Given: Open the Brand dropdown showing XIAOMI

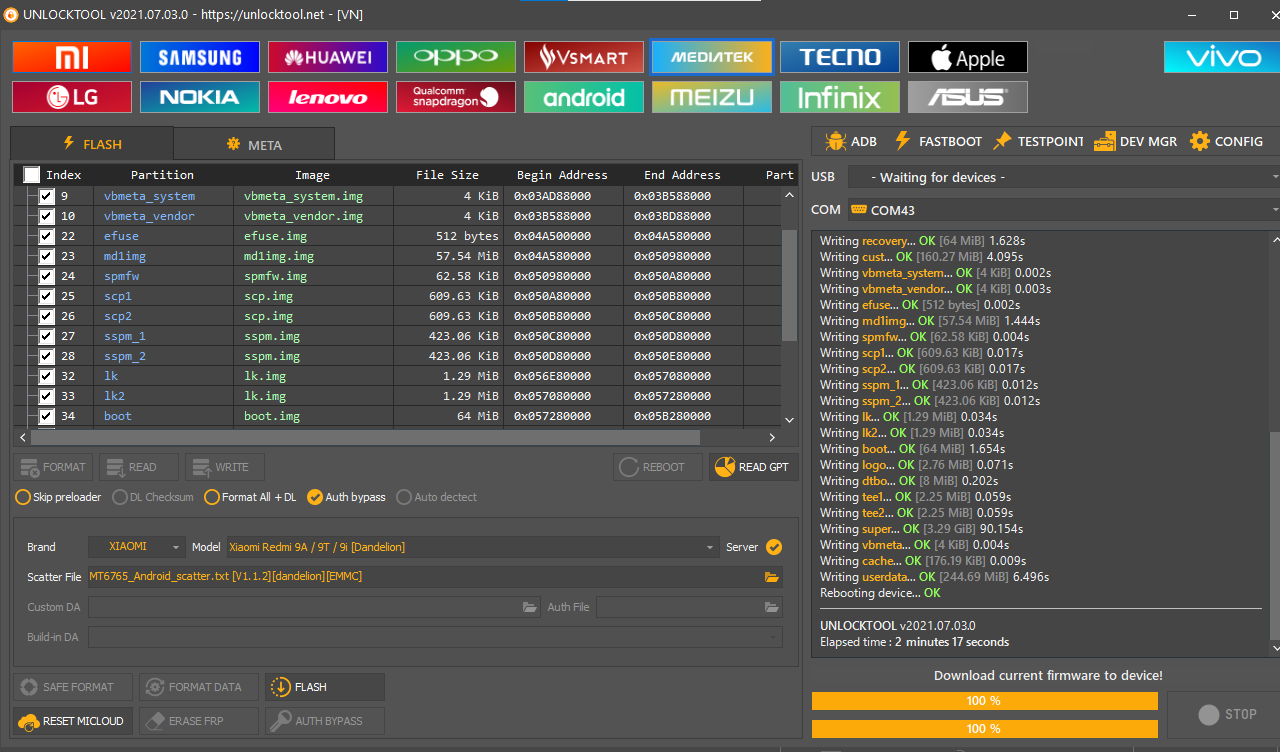Looking at the screenshot, I should pos(137,547).
